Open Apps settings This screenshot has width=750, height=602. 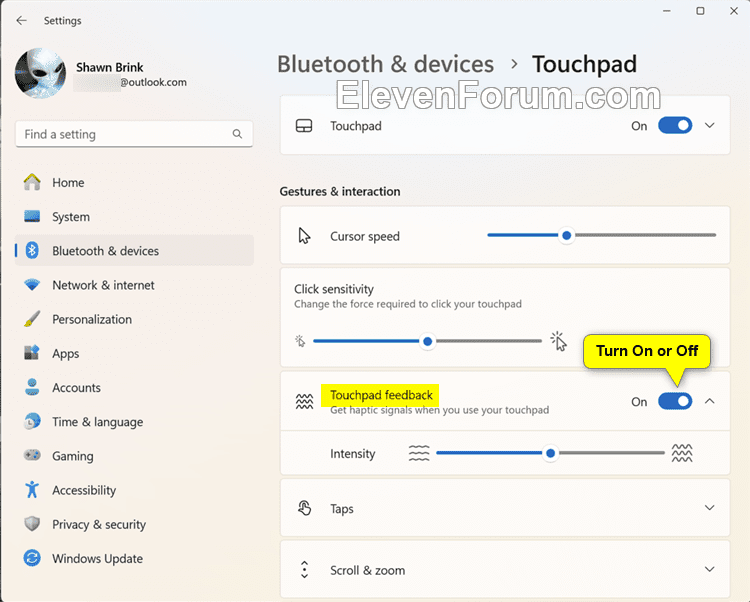(134, 353)
